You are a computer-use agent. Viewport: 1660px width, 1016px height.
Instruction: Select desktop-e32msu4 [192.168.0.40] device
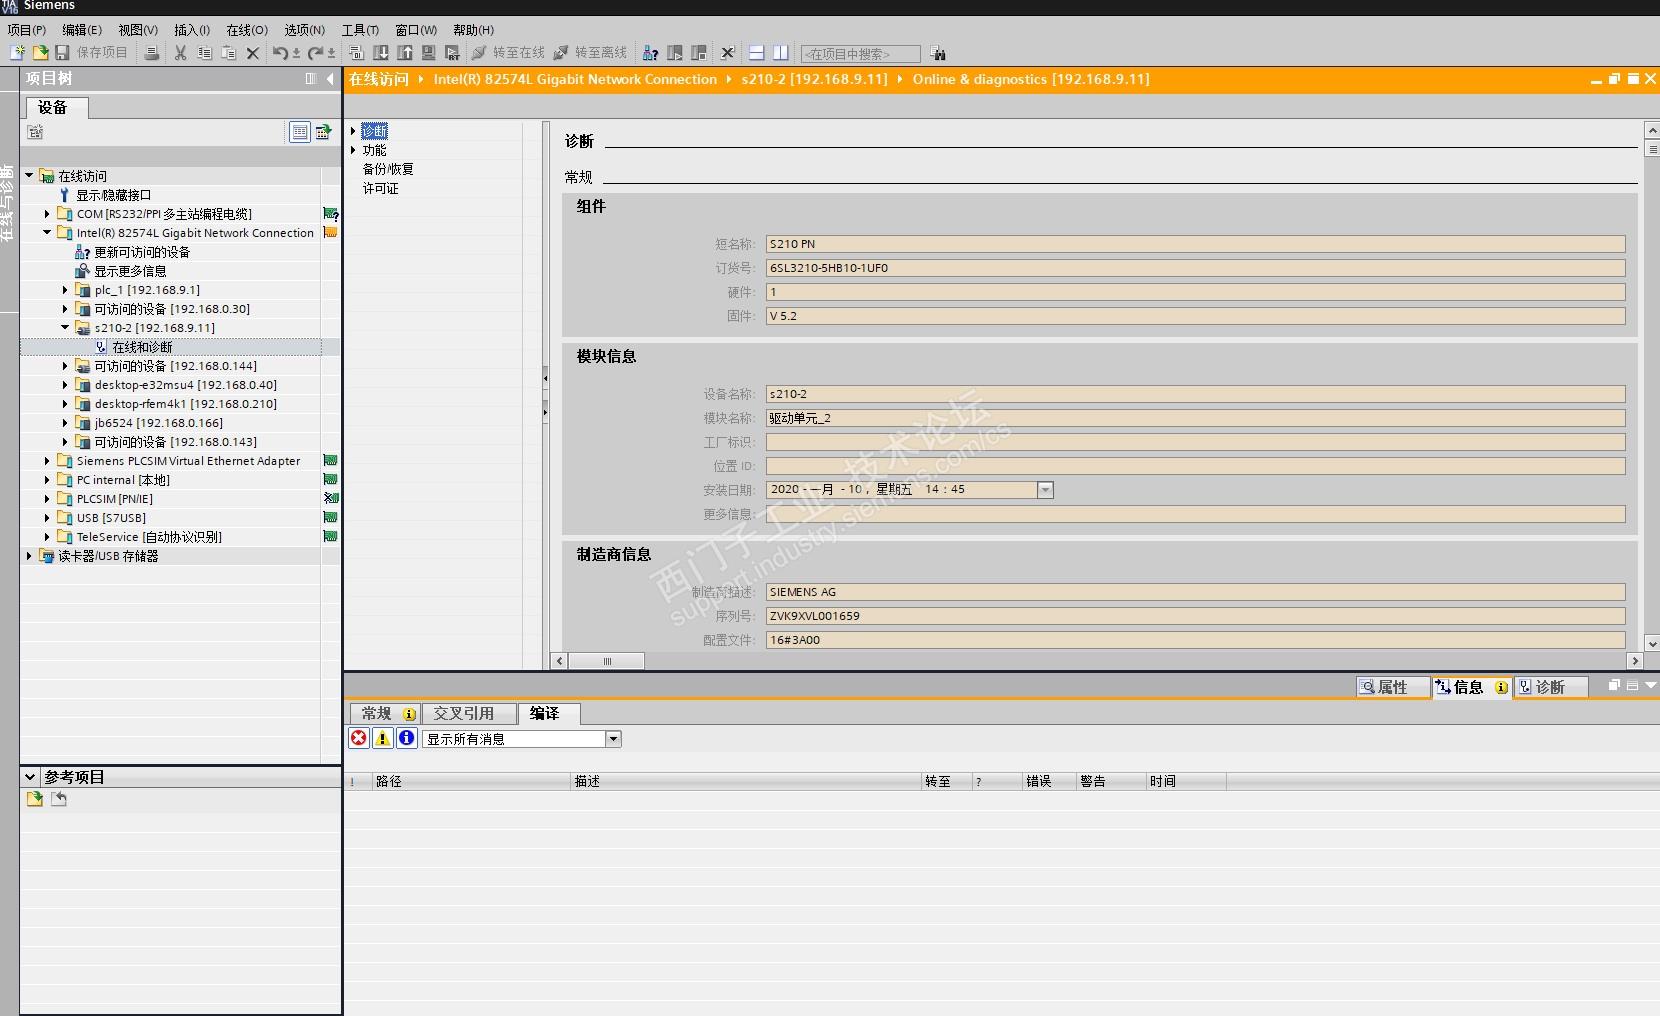[185, 385]
